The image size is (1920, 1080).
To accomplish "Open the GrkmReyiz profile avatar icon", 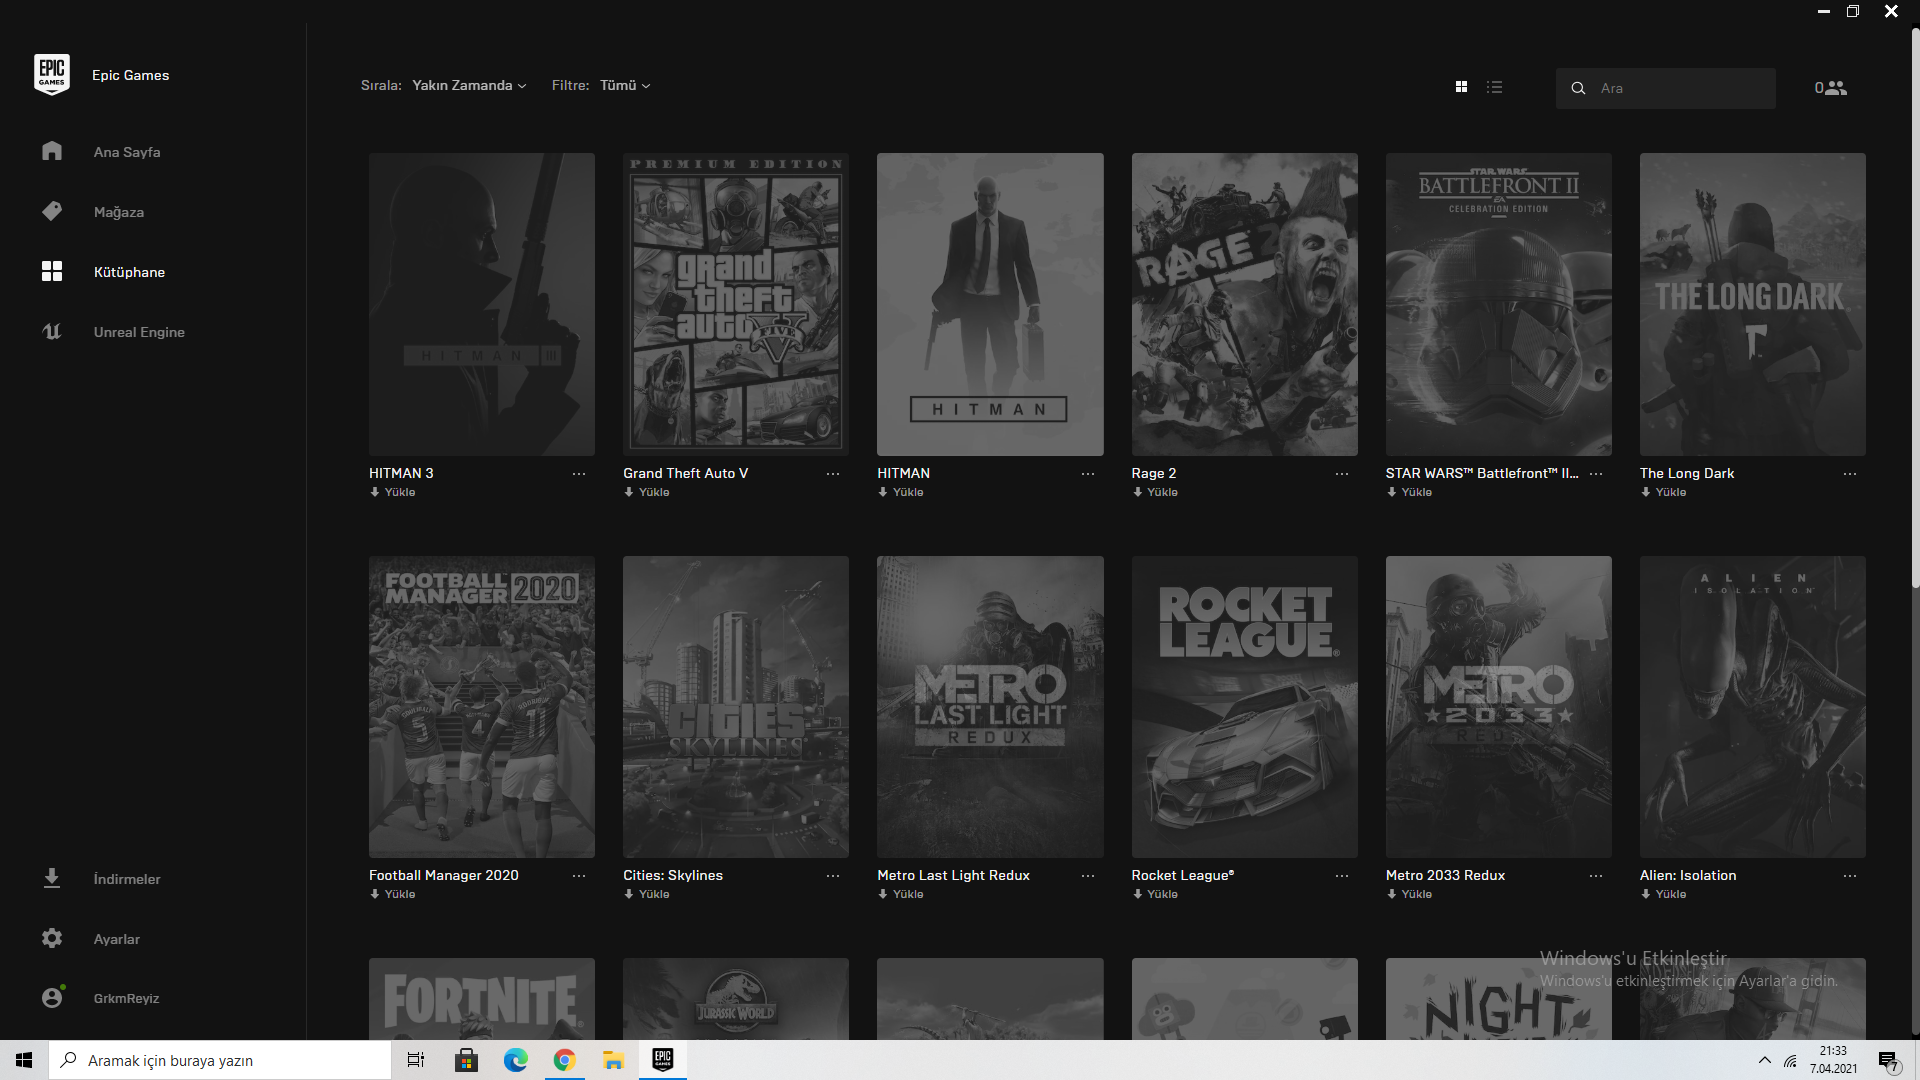I will [52, 997].
